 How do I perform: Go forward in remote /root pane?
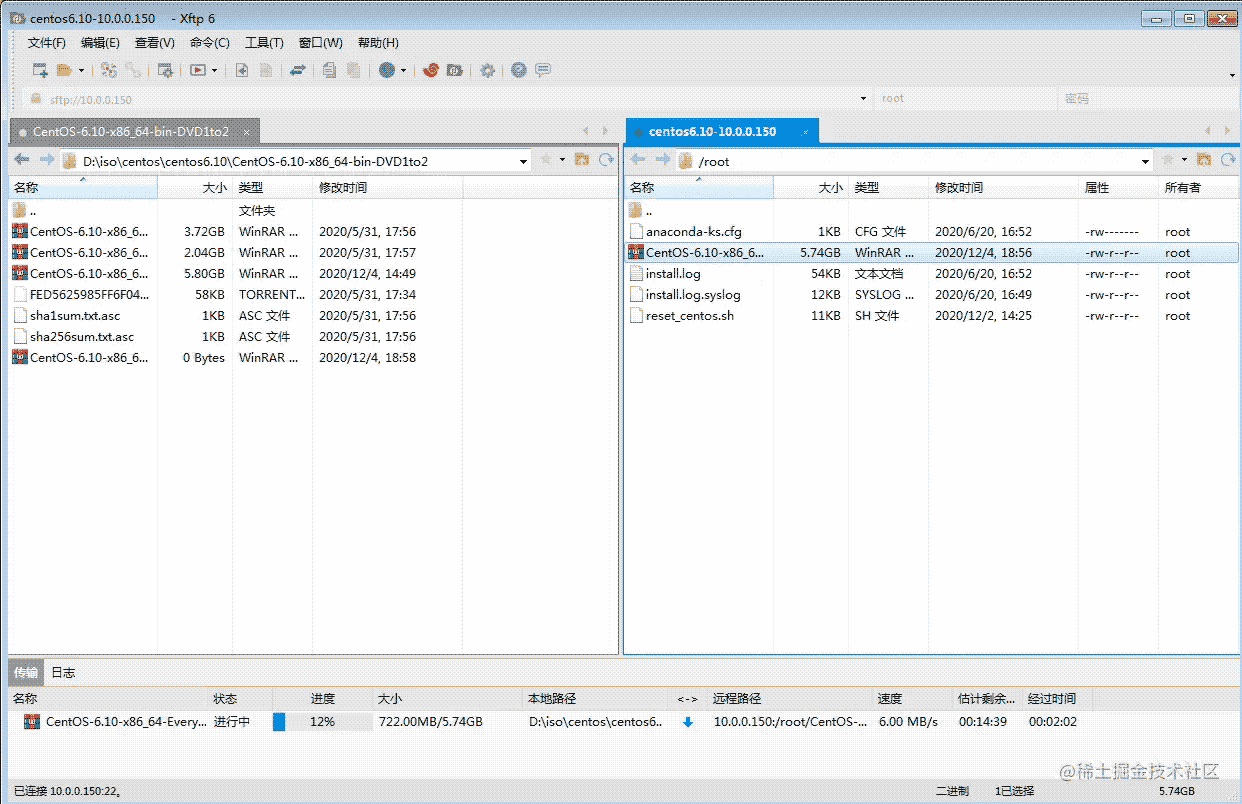[x=662, y=160]
